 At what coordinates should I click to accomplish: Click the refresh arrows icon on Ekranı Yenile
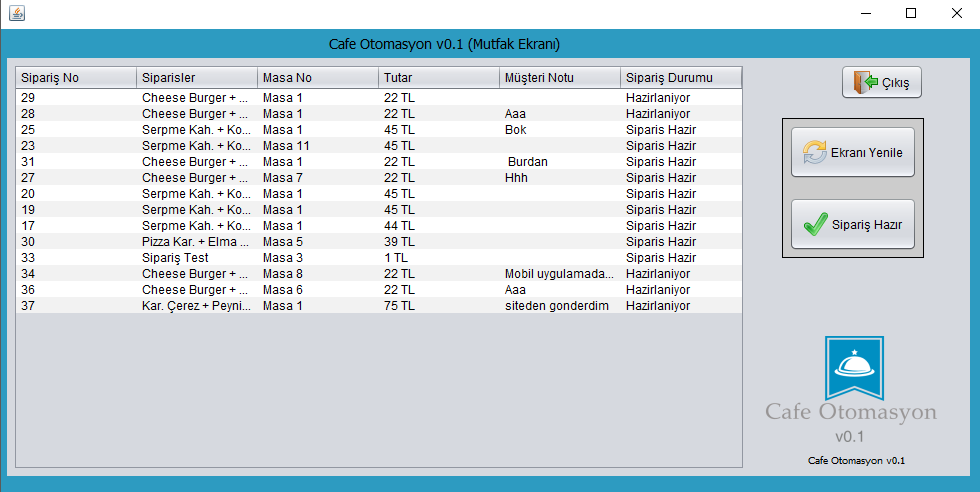point(814,153)
